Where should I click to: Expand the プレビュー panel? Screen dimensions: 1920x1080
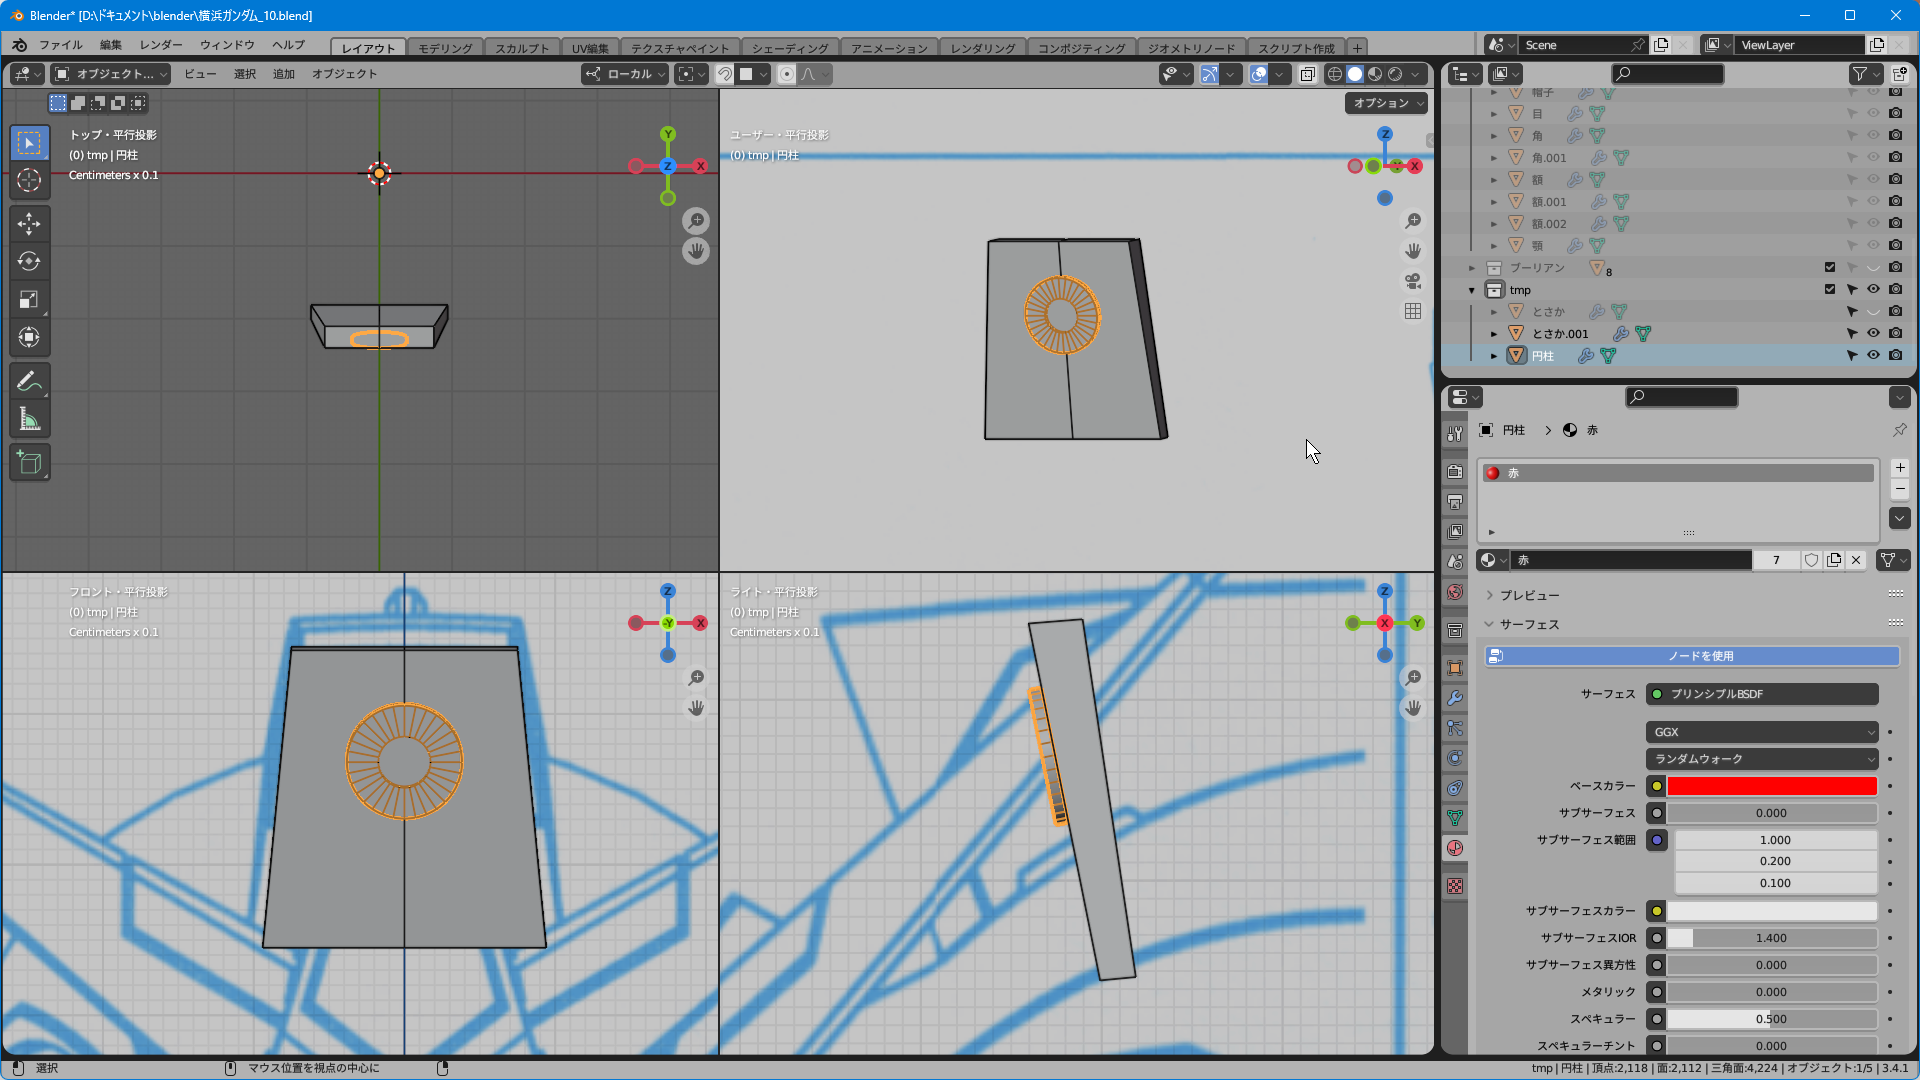pos(1529,595)
